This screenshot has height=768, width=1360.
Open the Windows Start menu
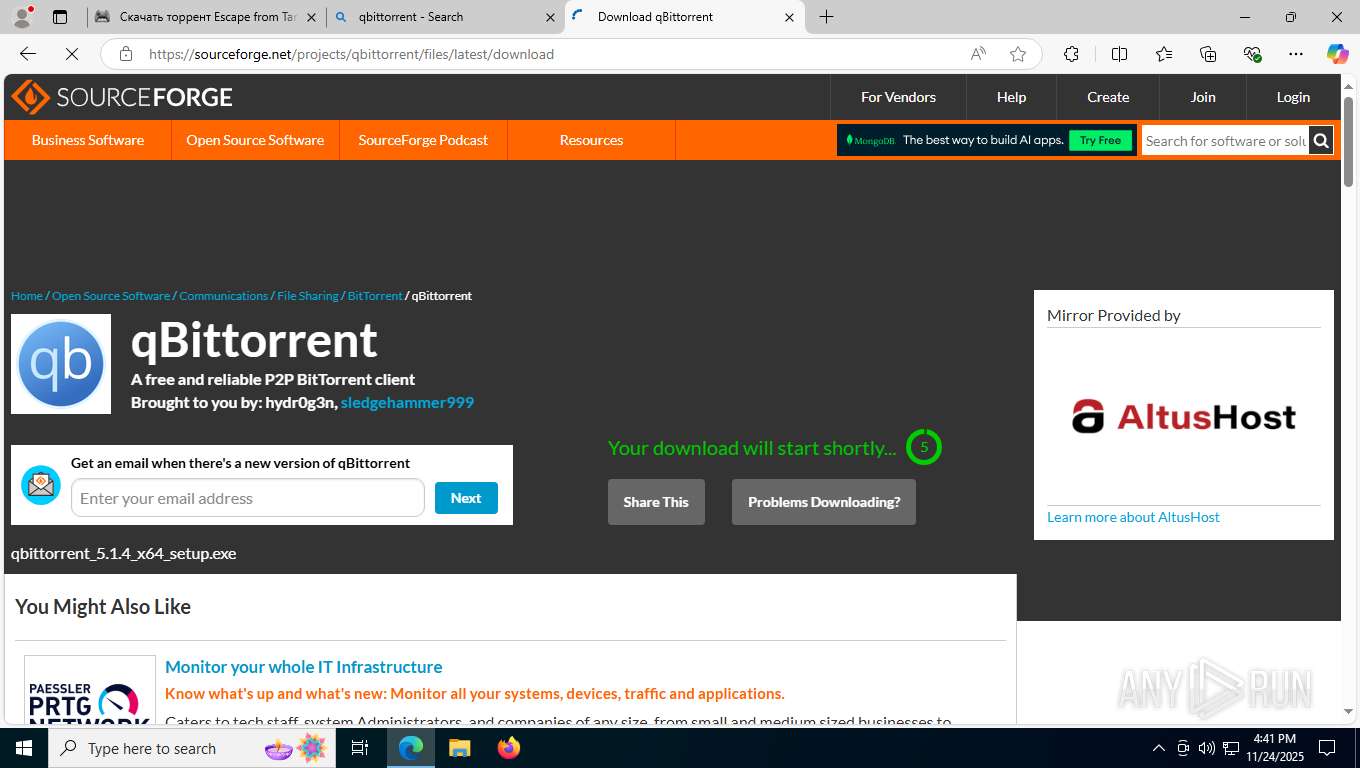pyautogui.click(x=23, y=748)
